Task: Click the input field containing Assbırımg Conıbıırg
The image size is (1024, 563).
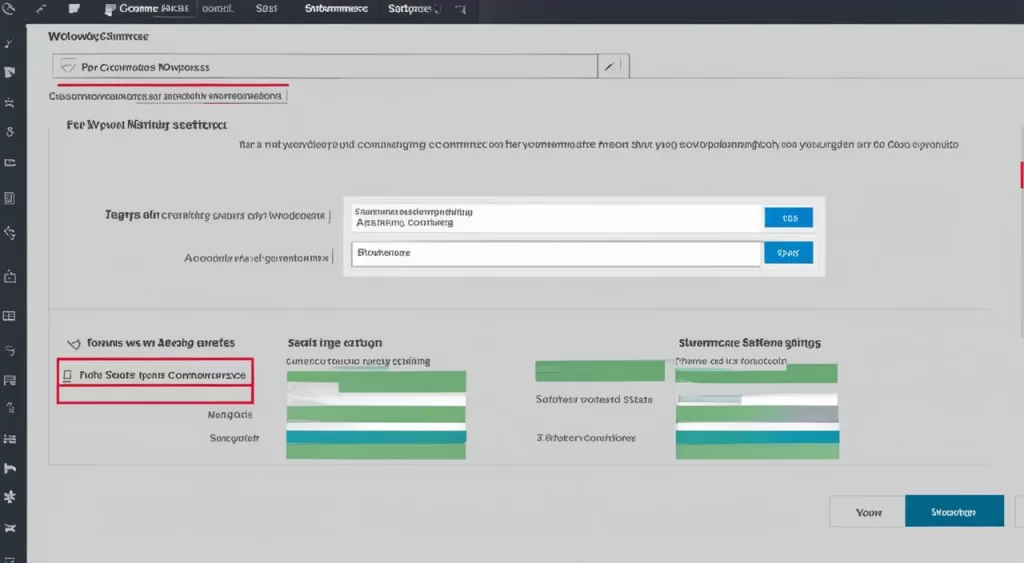Action: tap(558, 217)
